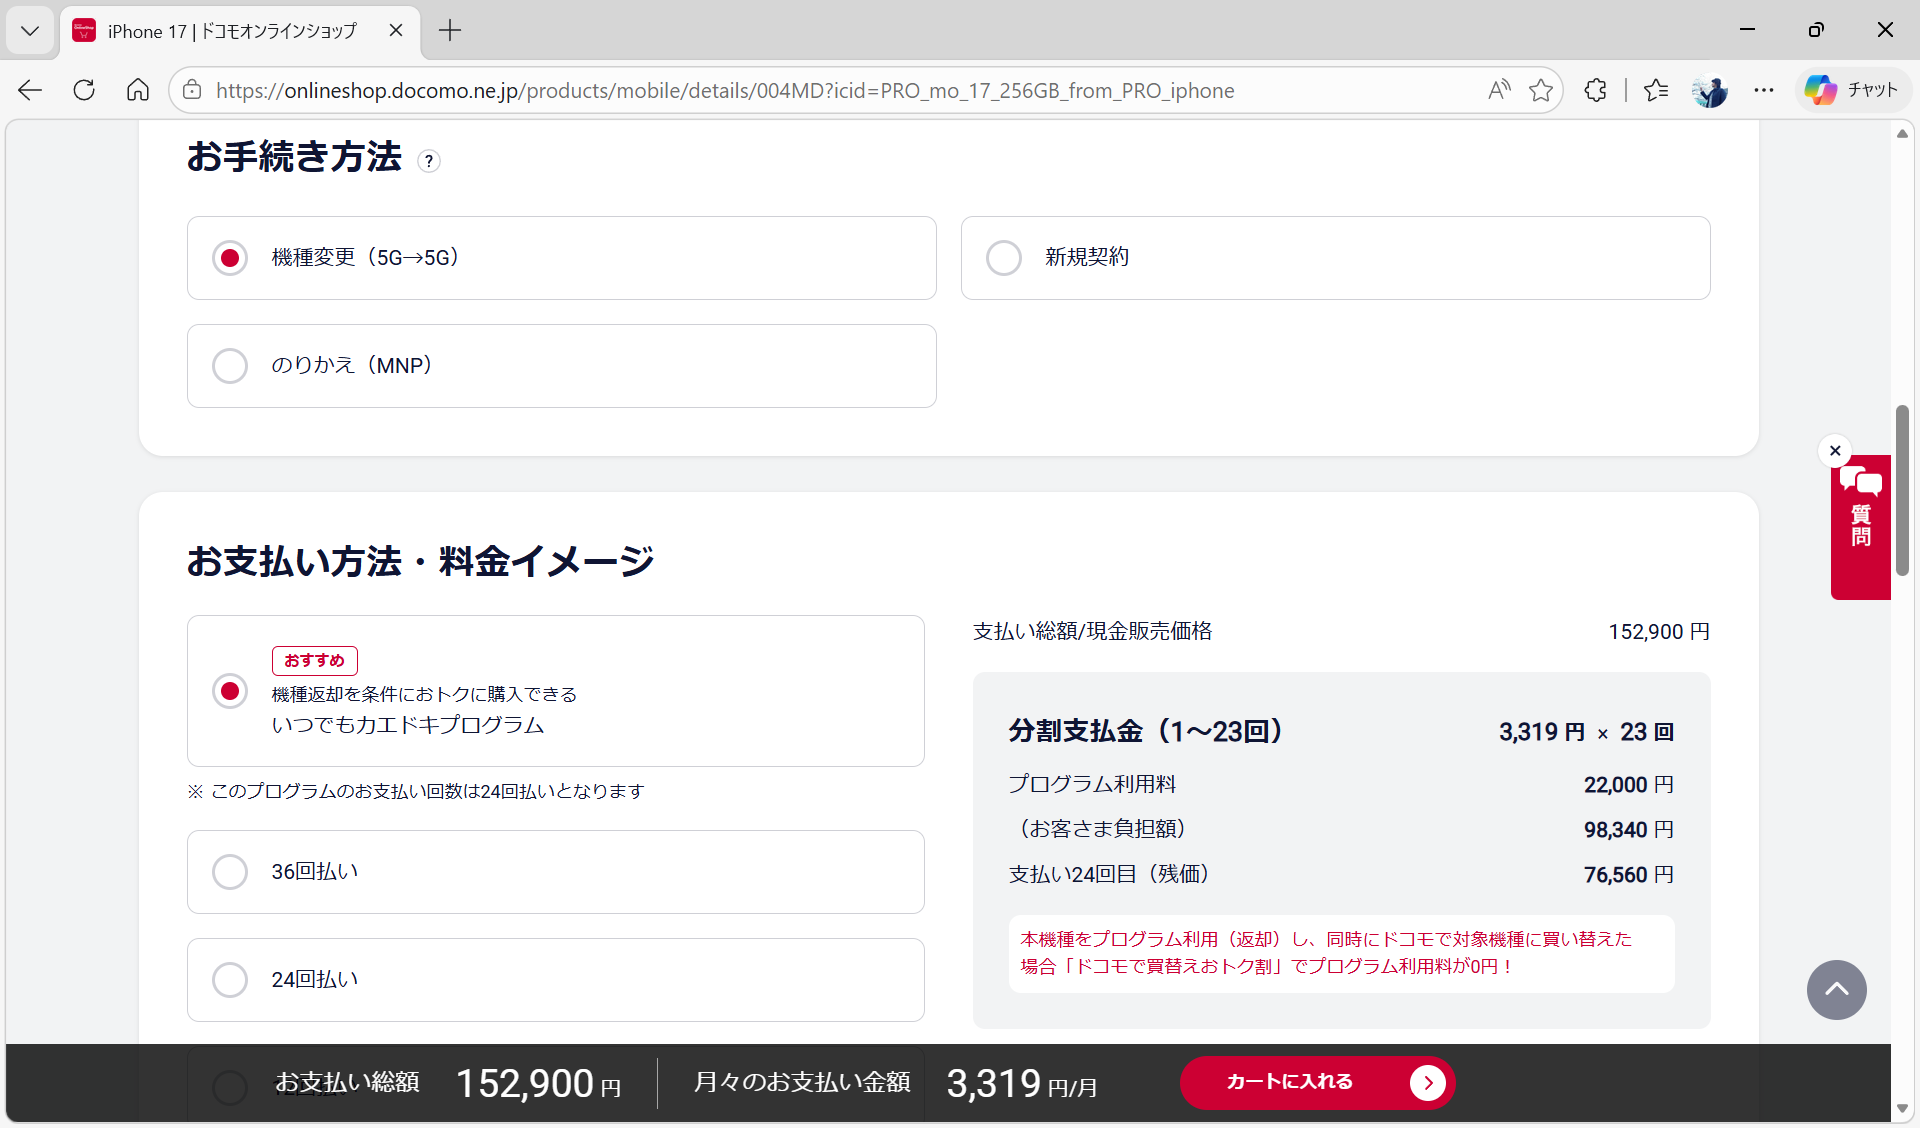Viewport: 1920px width, 1128px height.
Task: Dismiss the 質問 widget with the X
Action: point(1835,450)
